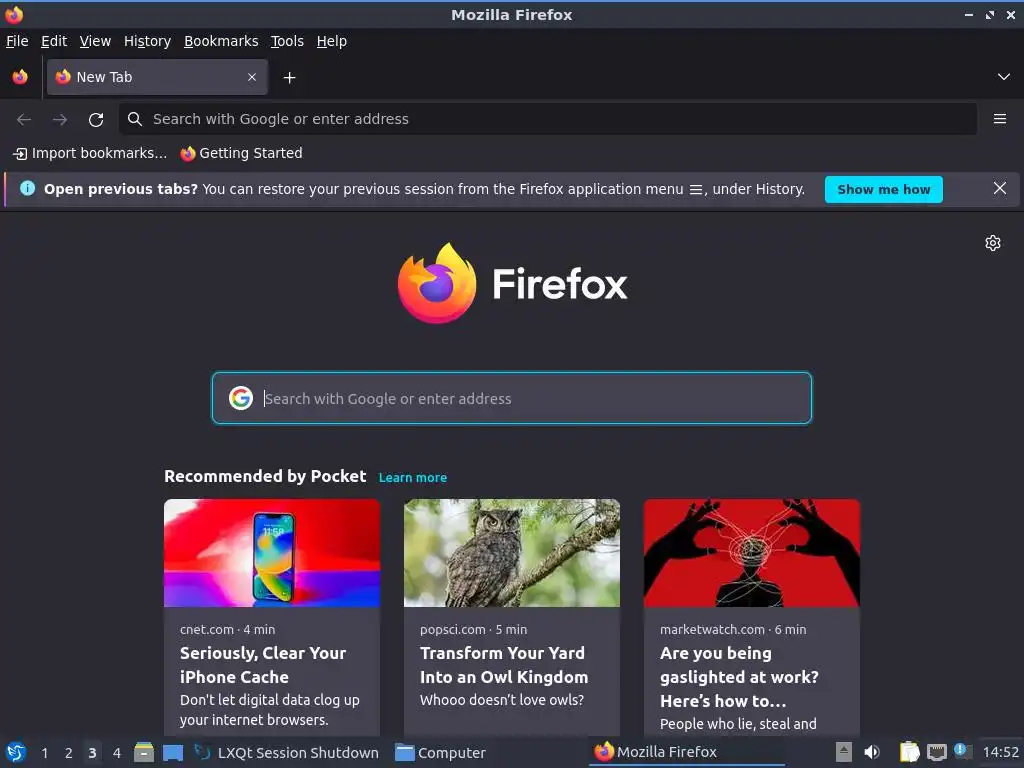Click Show me how button
Viewport: 1024px width, 768px height.
tap(884, 189)
